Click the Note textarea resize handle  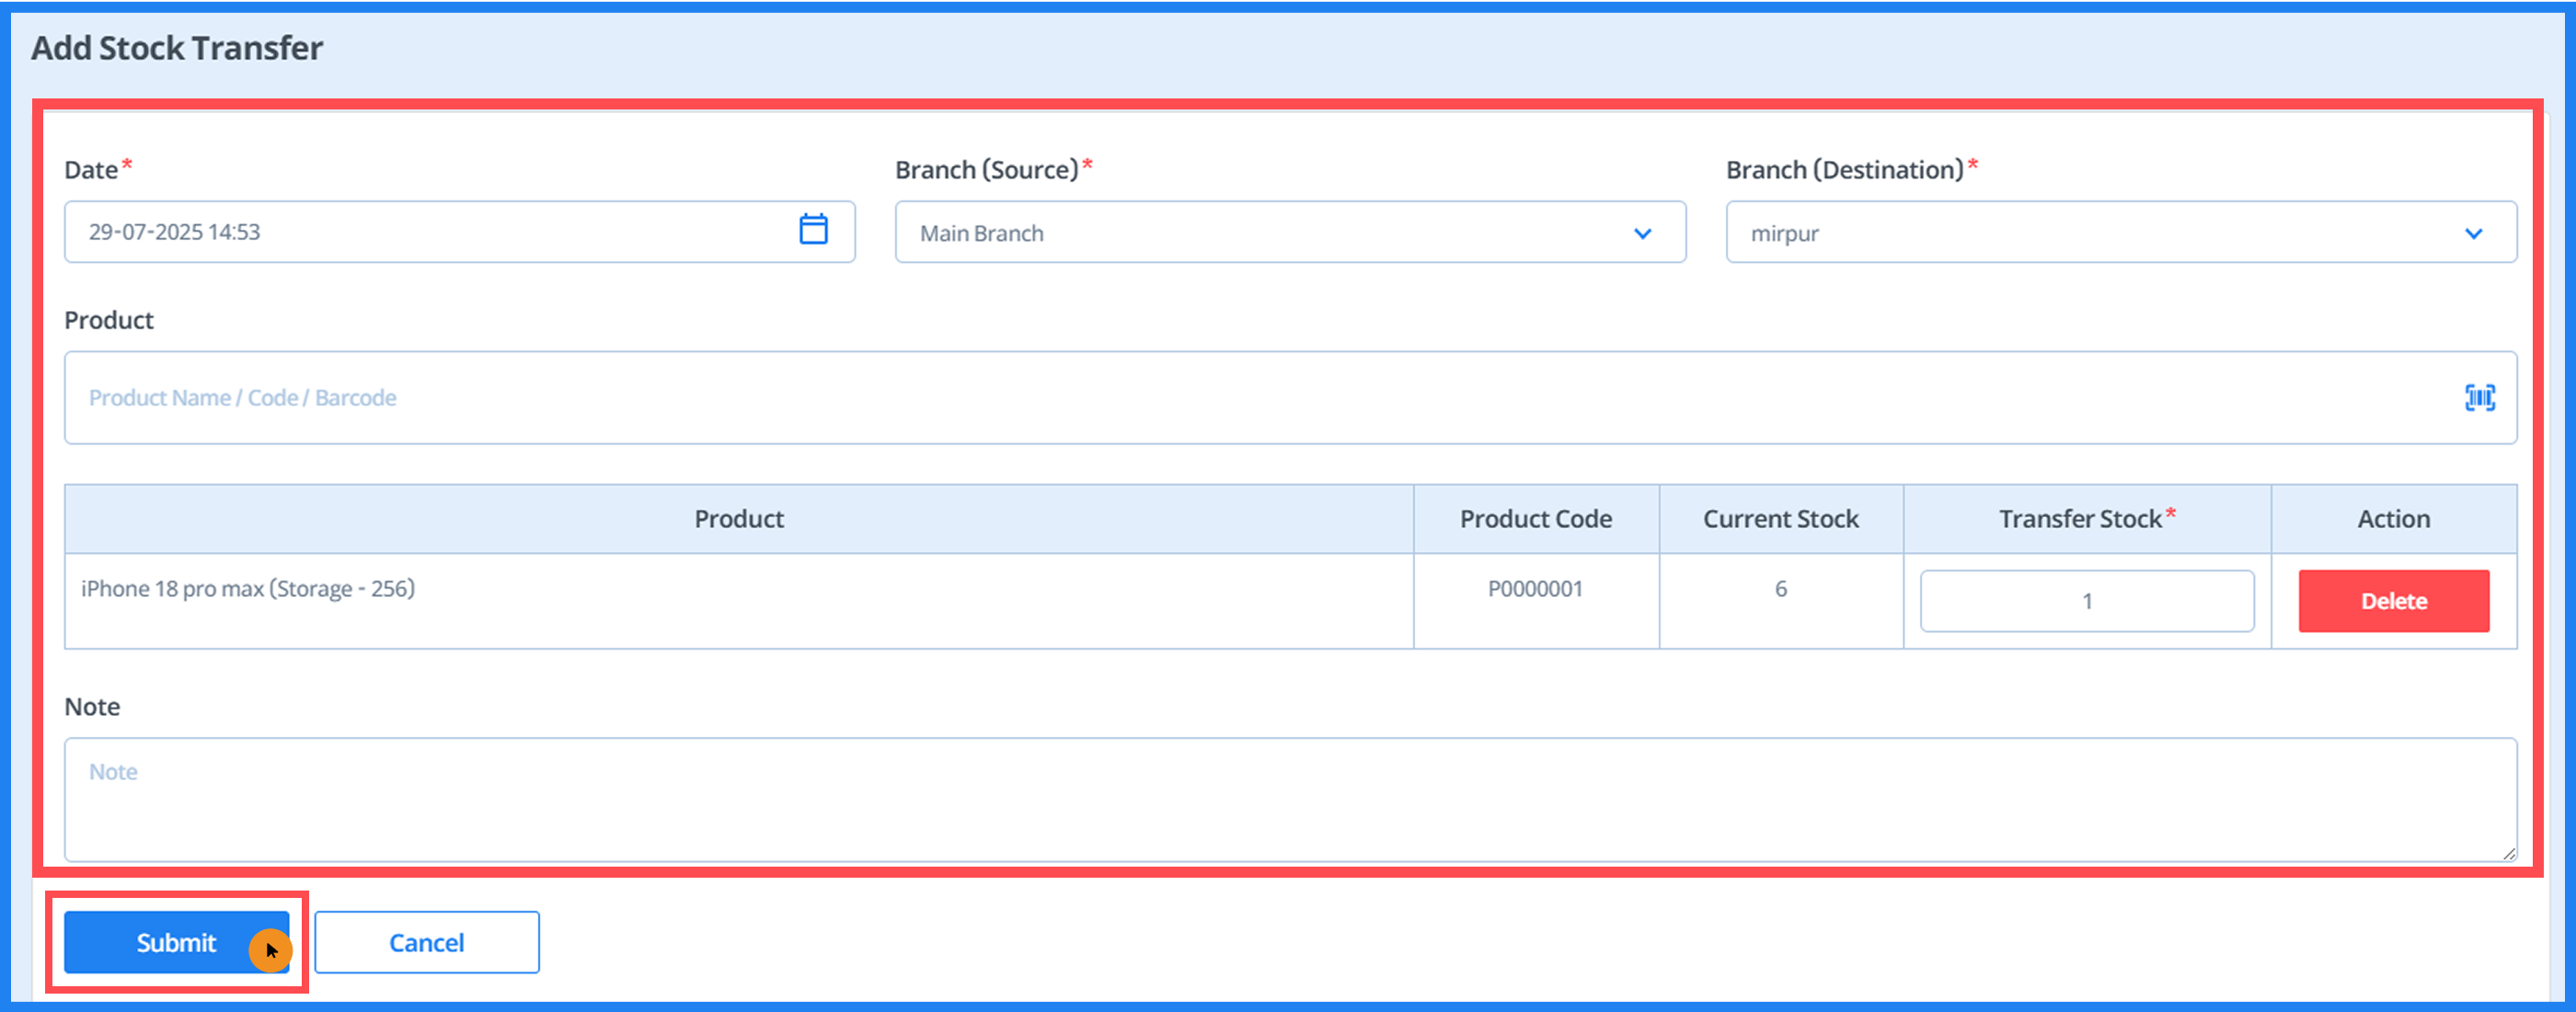coord(2509,853)
